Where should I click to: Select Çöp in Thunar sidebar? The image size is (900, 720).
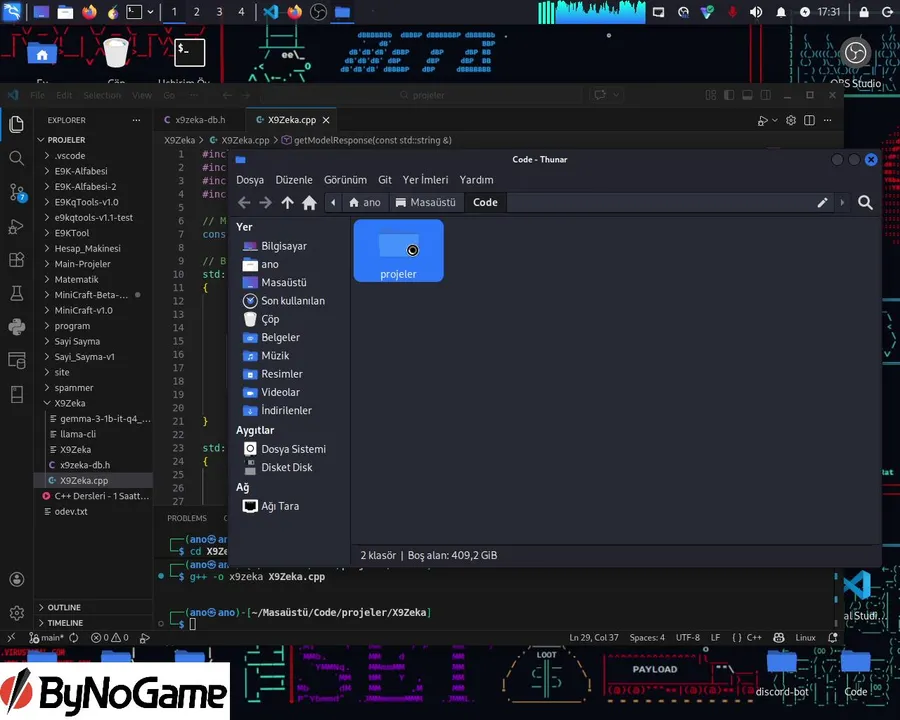(270, 319)
